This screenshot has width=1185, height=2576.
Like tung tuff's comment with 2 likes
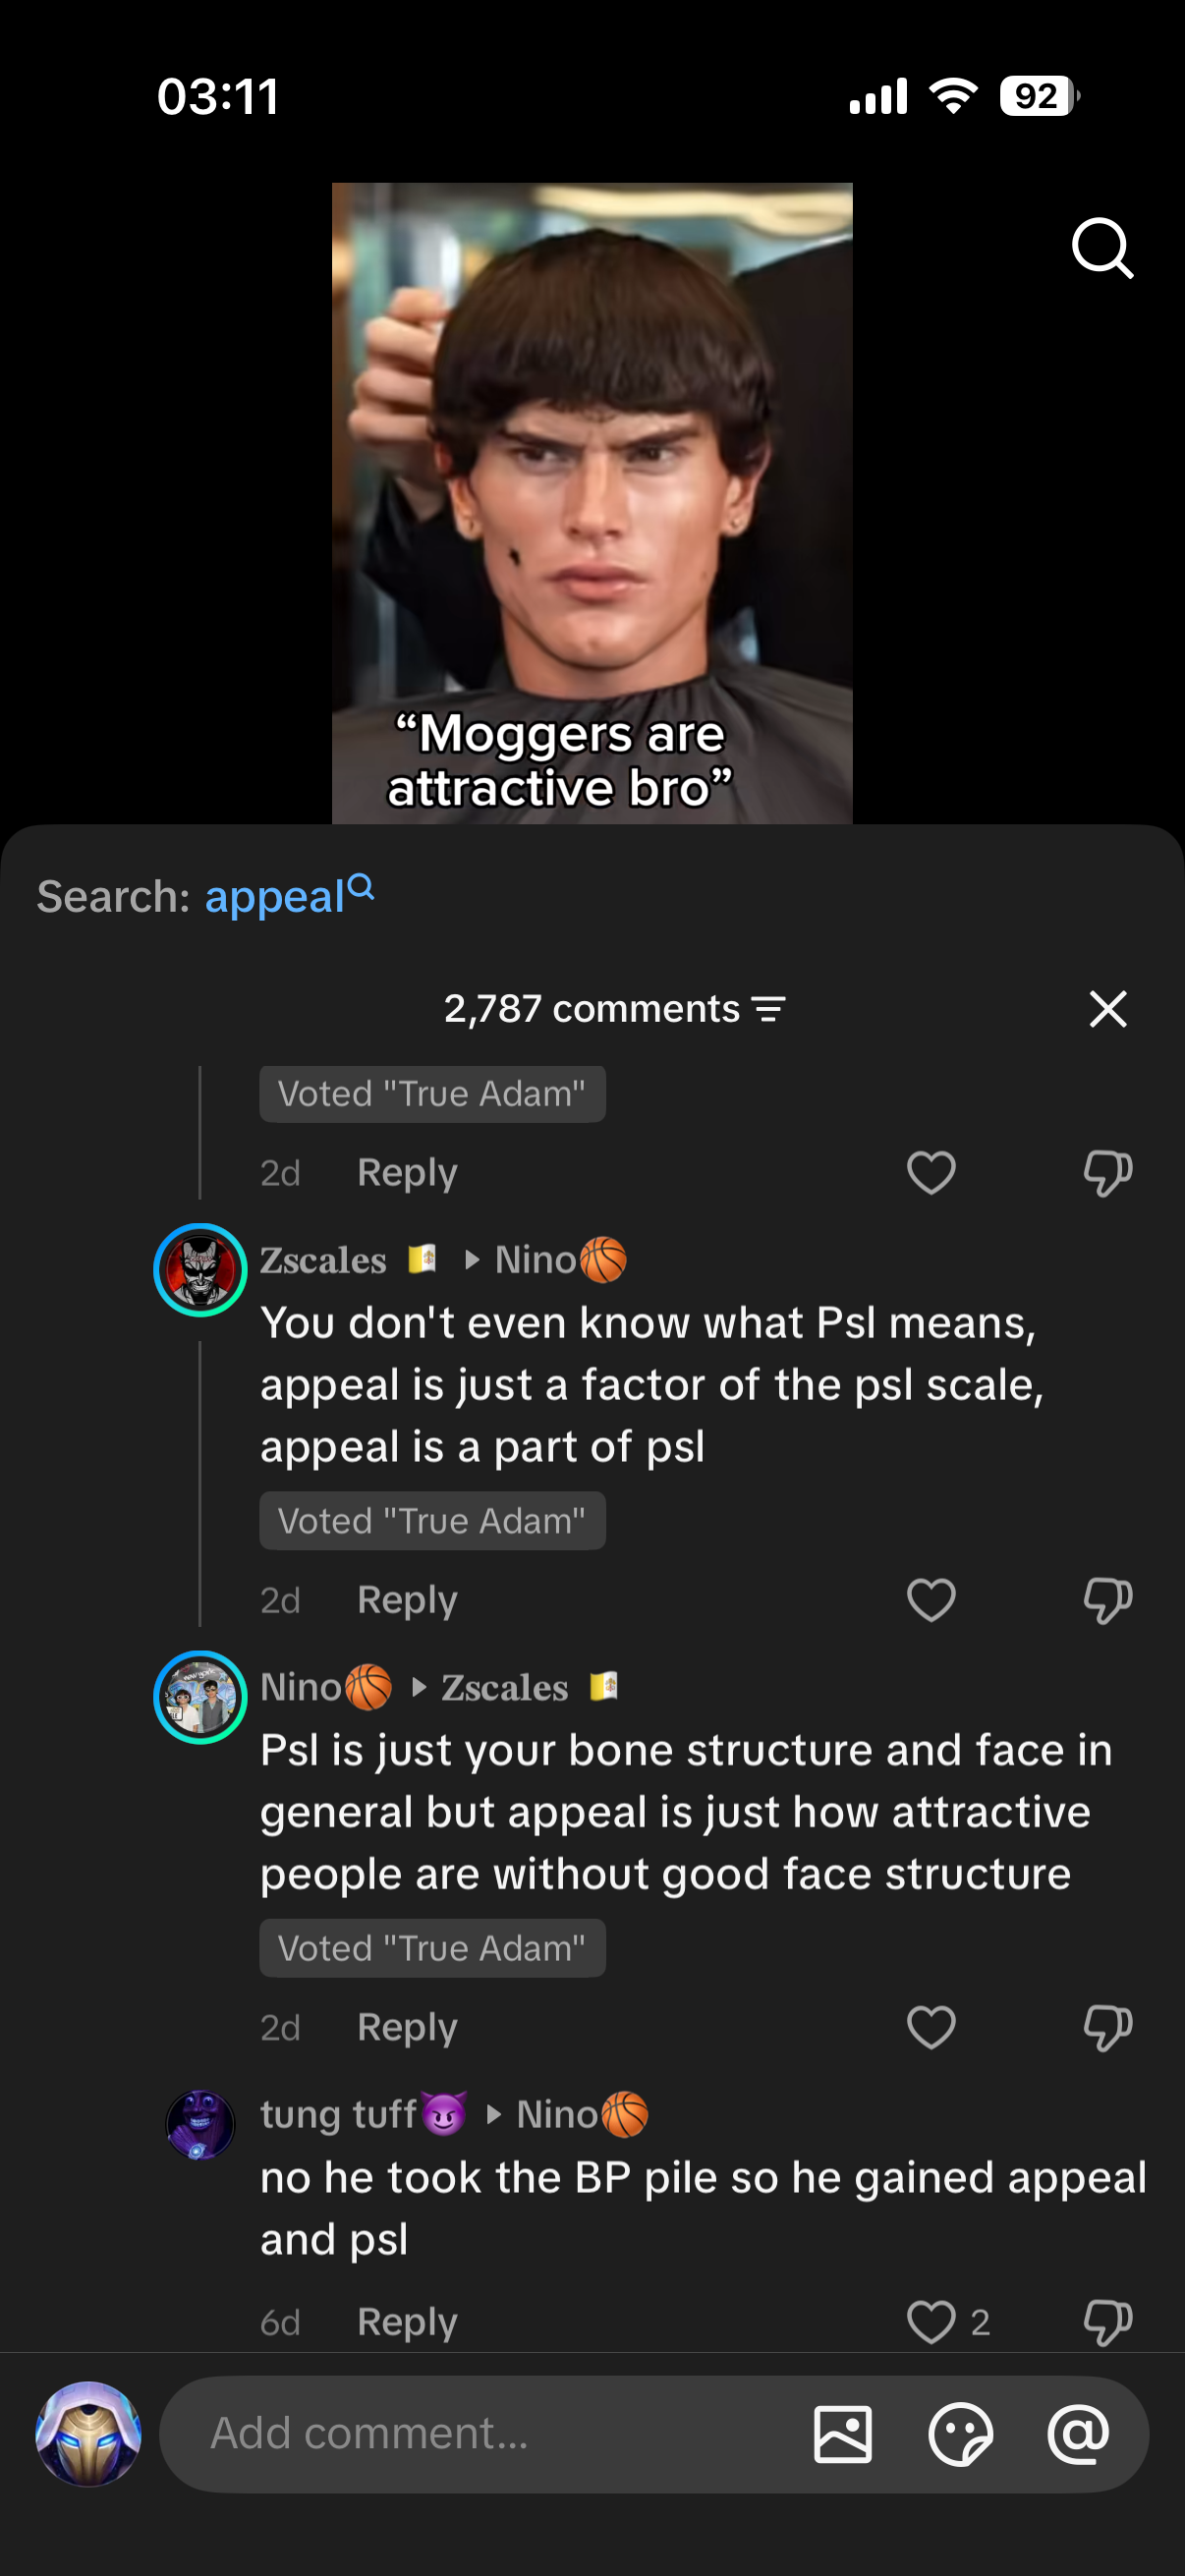click(x=931, y=2322)
